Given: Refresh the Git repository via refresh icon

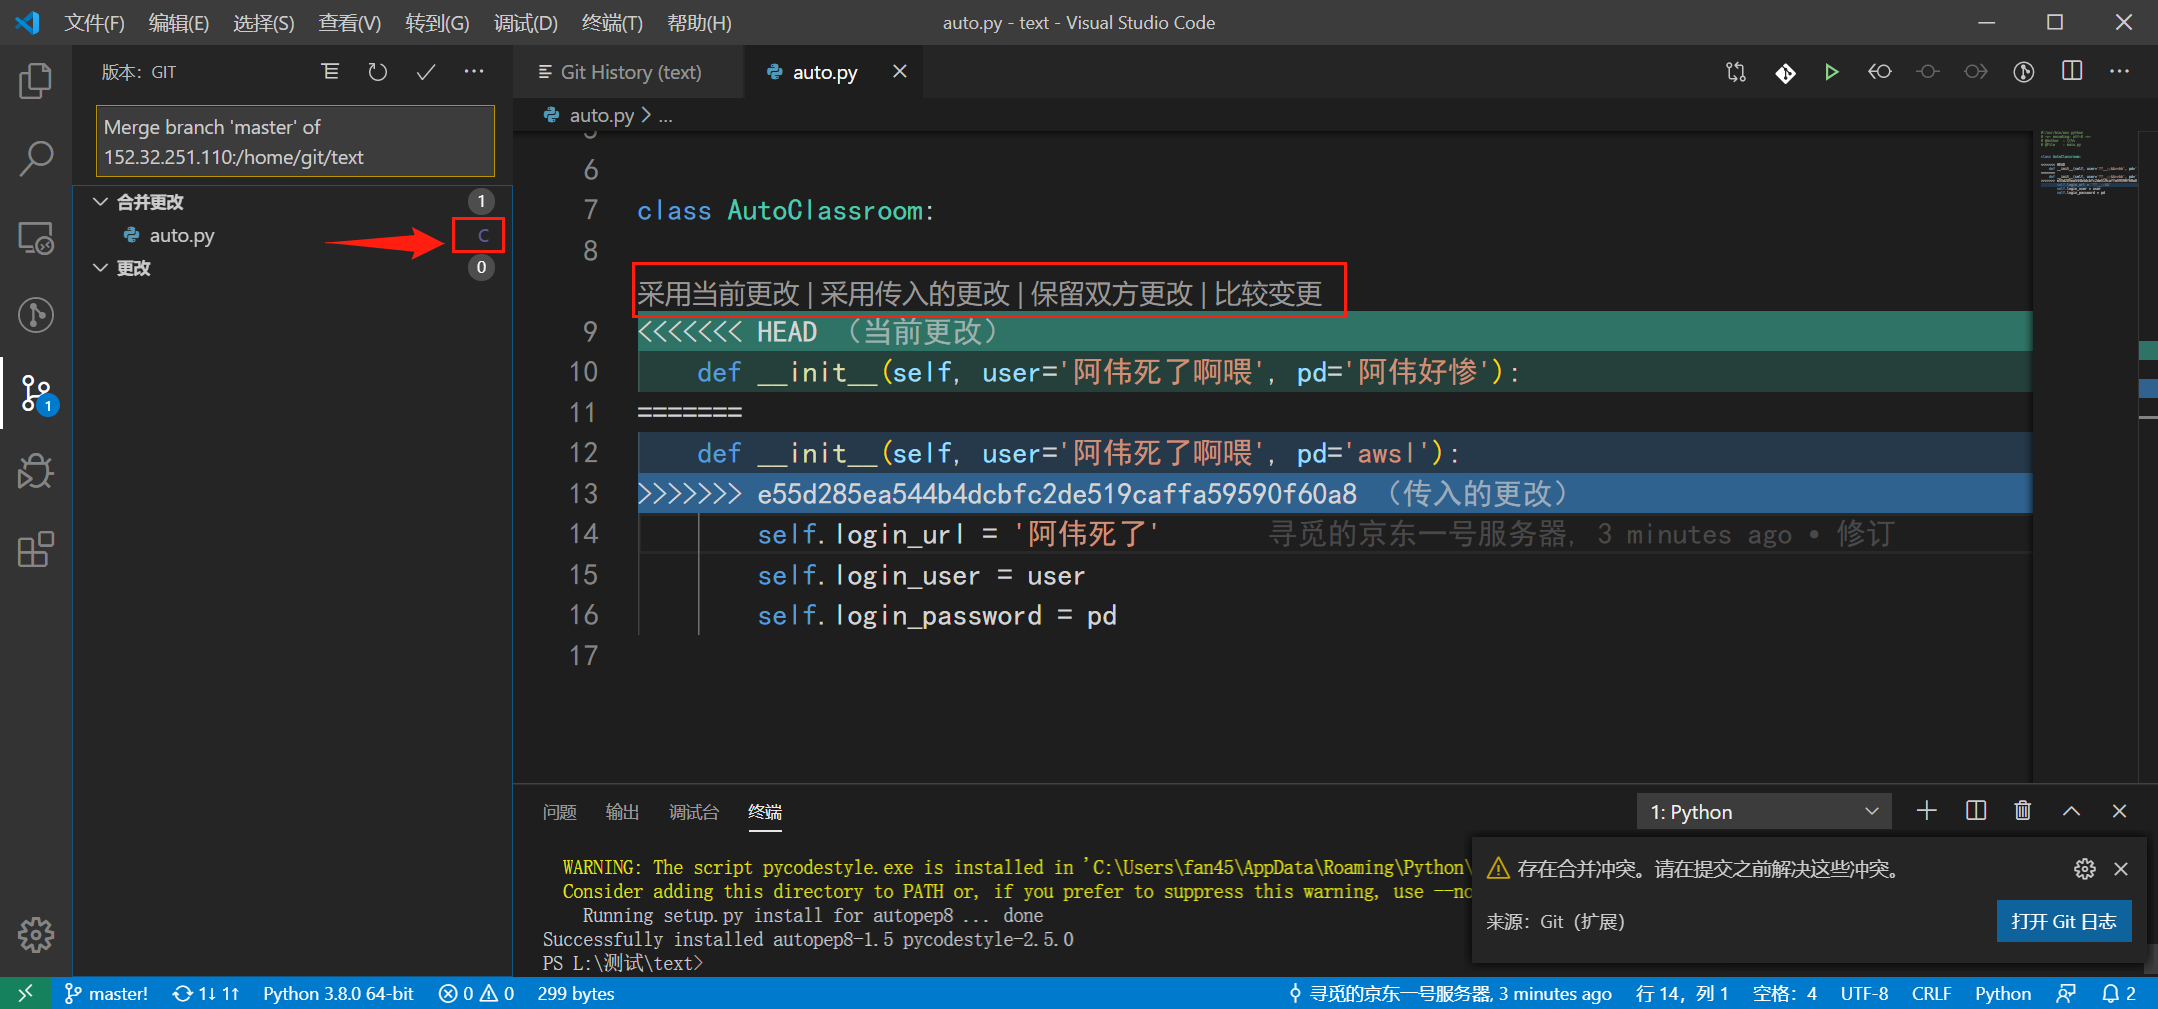Looking at the screenshot, I should tap(377, 71).
